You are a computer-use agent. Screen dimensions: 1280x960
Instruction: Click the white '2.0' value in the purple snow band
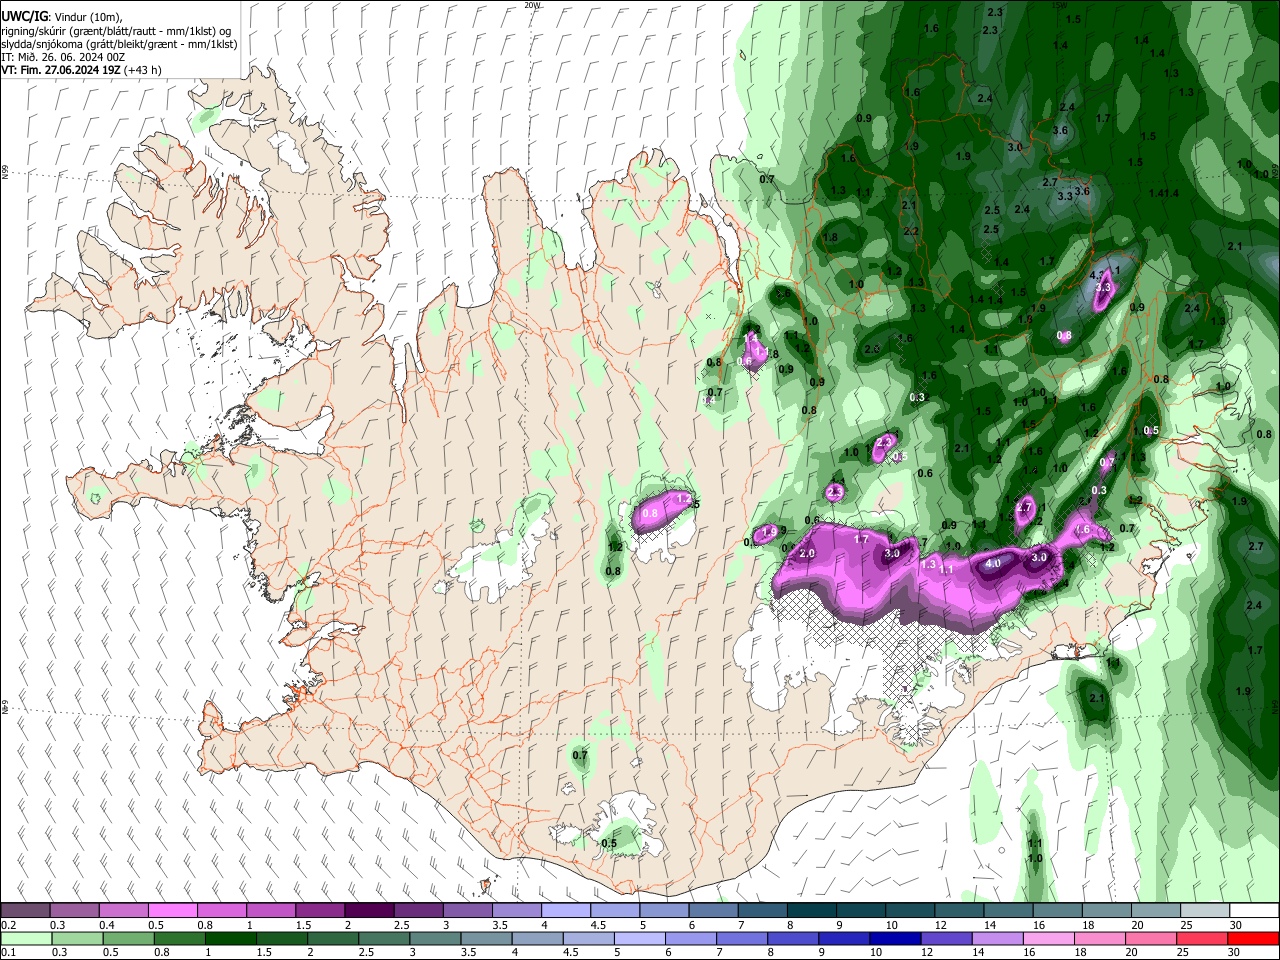tap(807, 554)
